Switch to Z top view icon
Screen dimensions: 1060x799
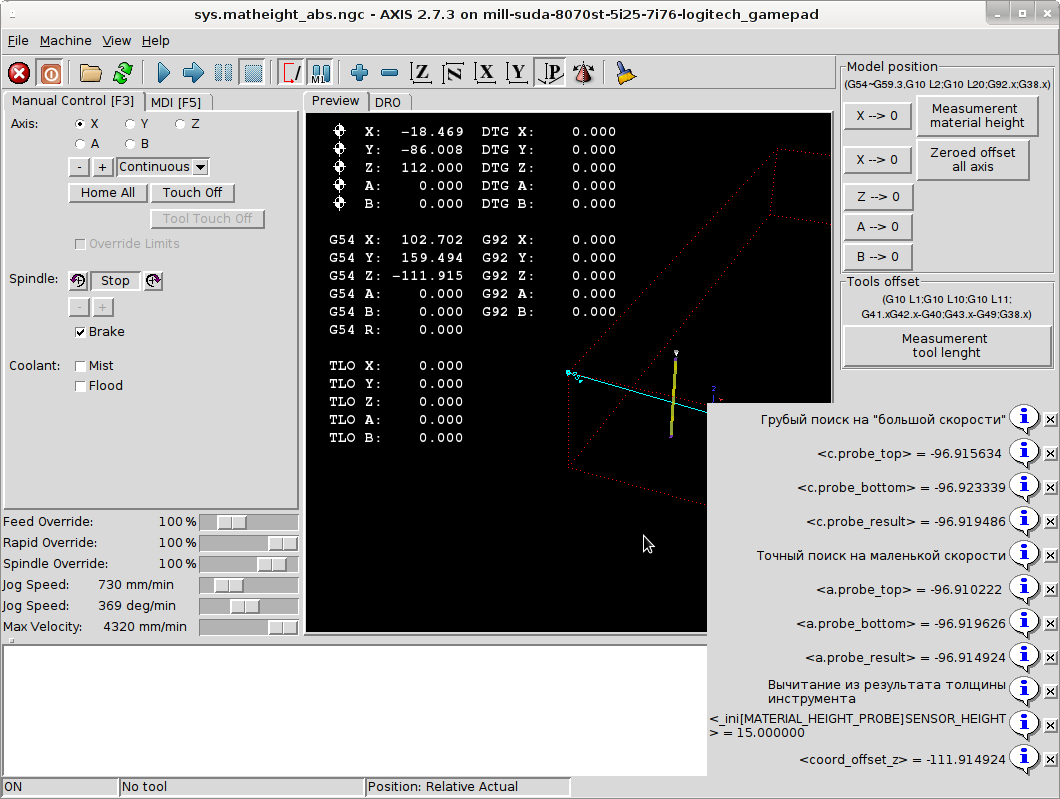tap(421, 73)
